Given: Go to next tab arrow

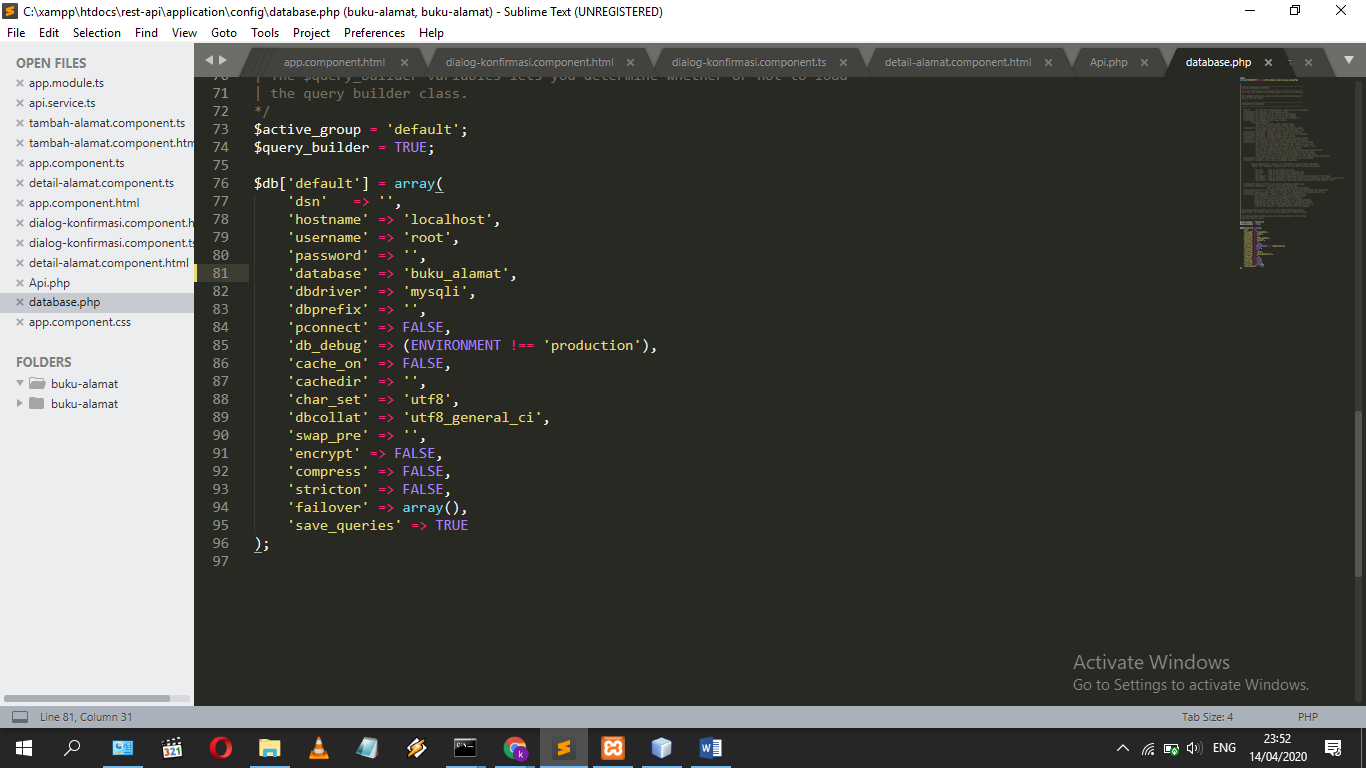Looking at the screenshot, I should (x=221, y=61).
